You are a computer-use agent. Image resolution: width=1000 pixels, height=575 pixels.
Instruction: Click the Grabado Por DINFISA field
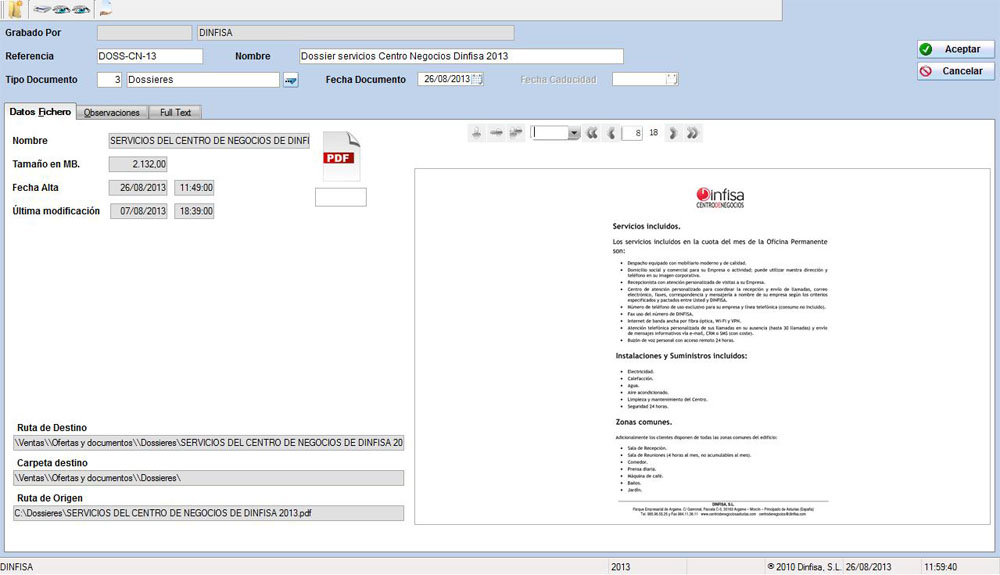pyautogui.click(x=355, y=33)
